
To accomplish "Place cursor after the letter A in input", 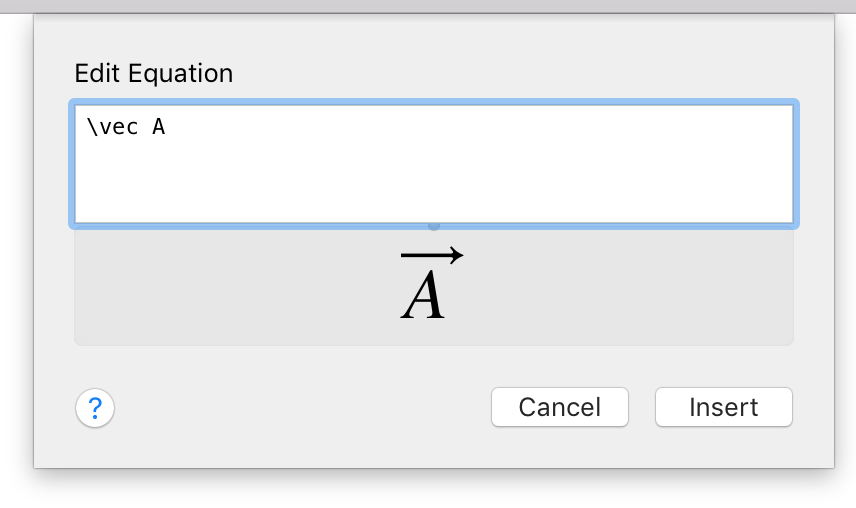I will point(166,127).
